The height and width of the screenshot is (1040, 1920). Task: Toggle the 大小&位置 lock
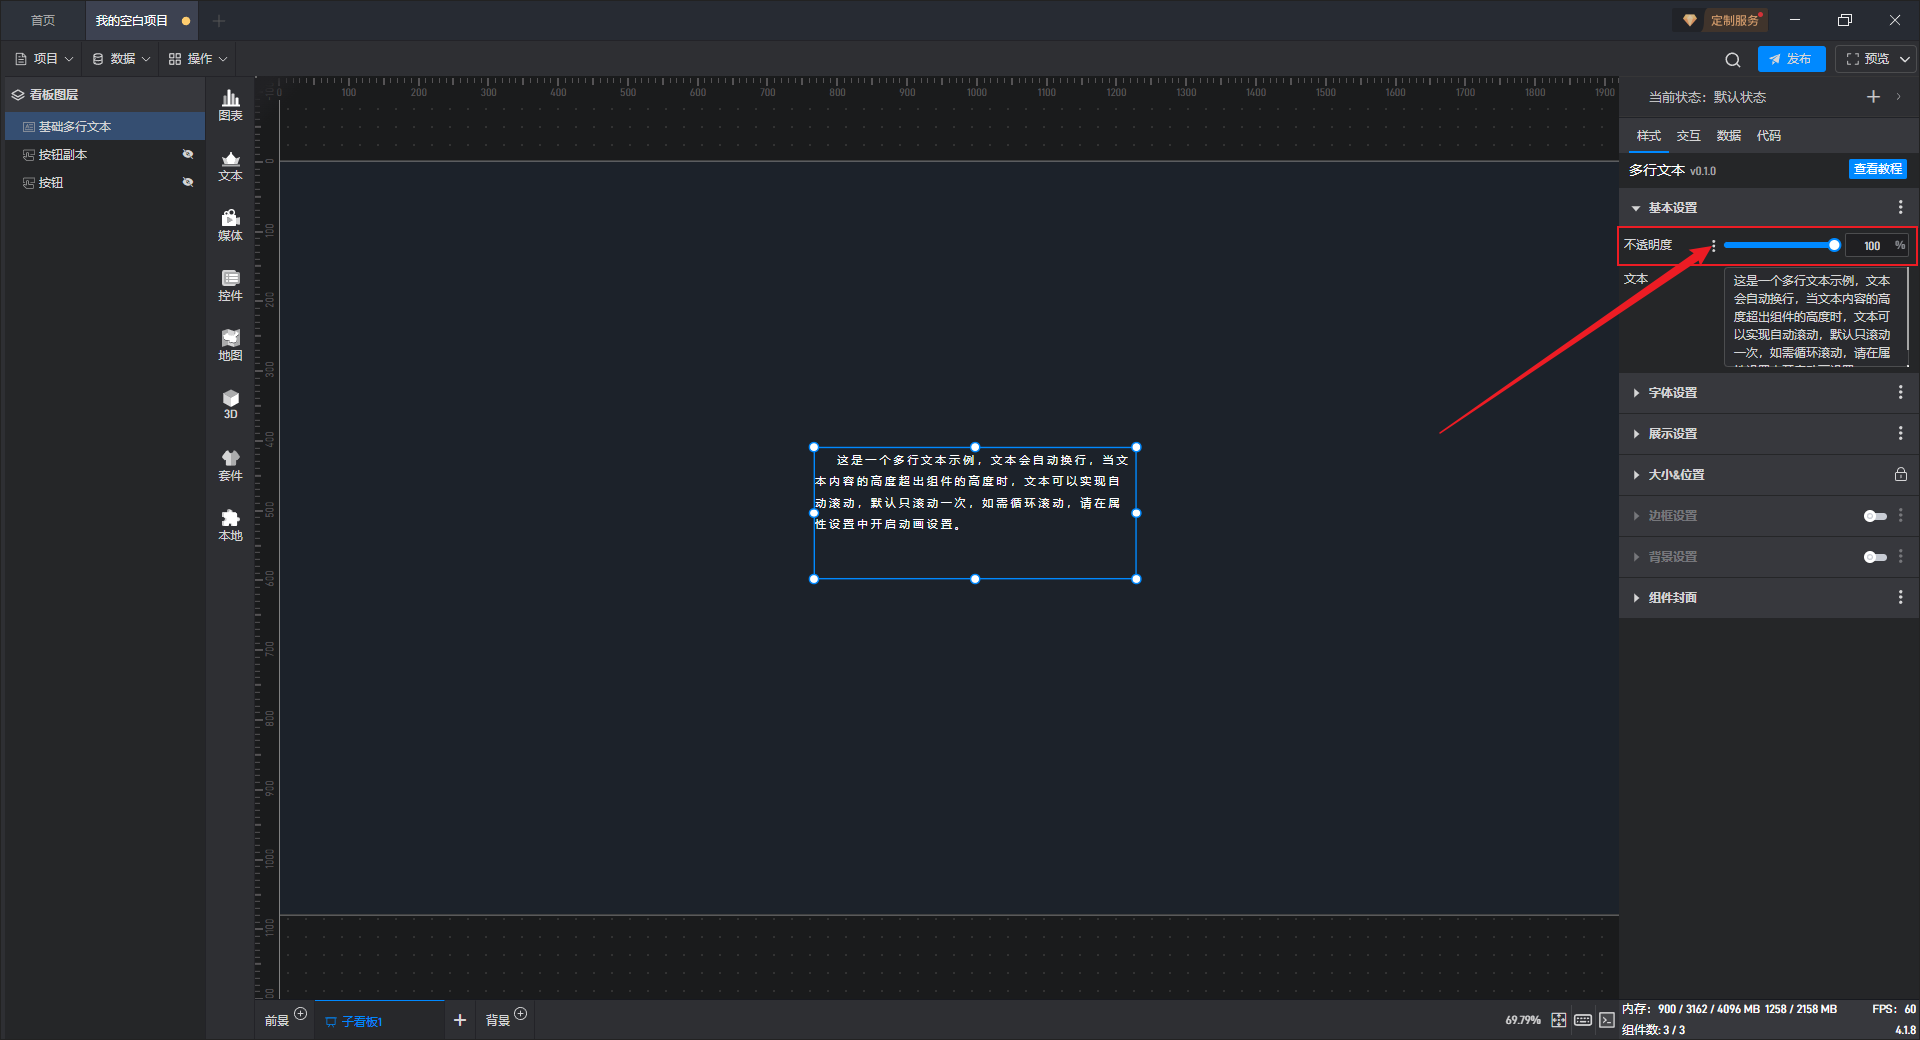pos(1901,474)
